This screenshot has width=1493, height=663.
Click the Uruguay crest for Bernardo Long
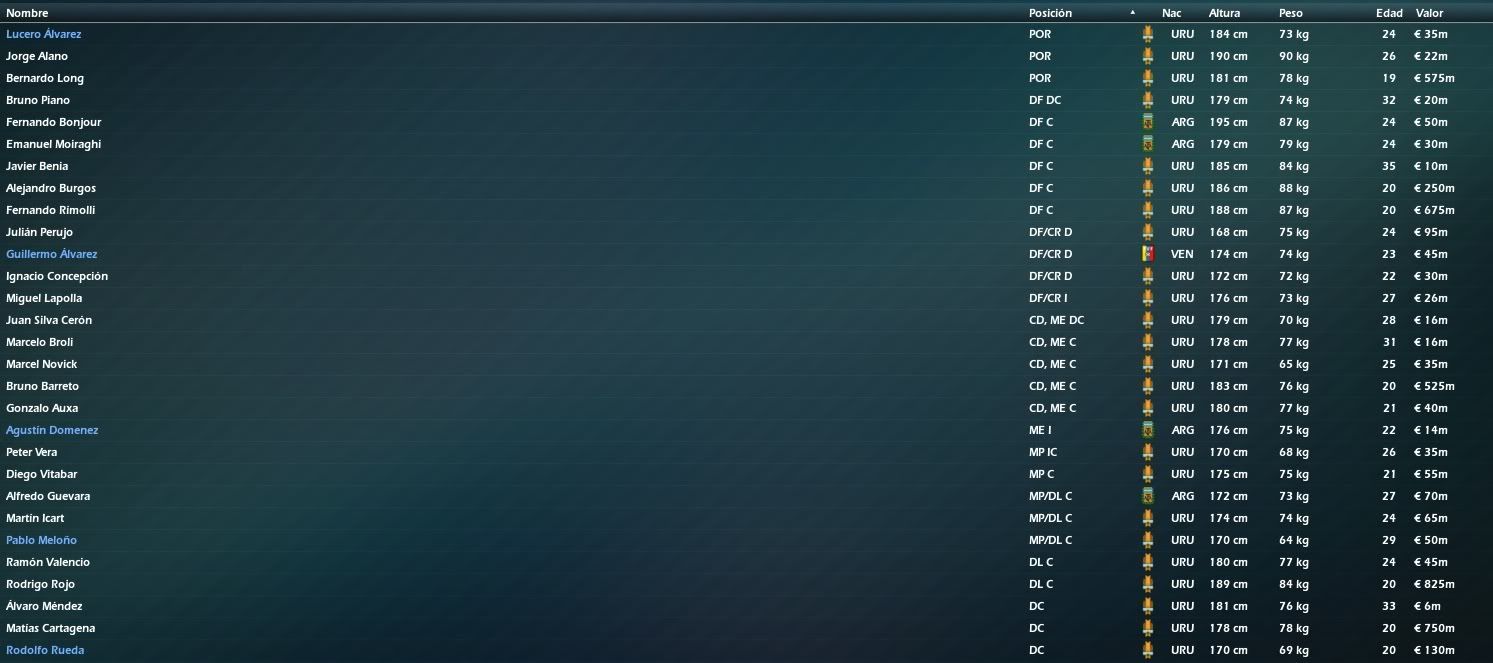click(x=1148, y=78)
